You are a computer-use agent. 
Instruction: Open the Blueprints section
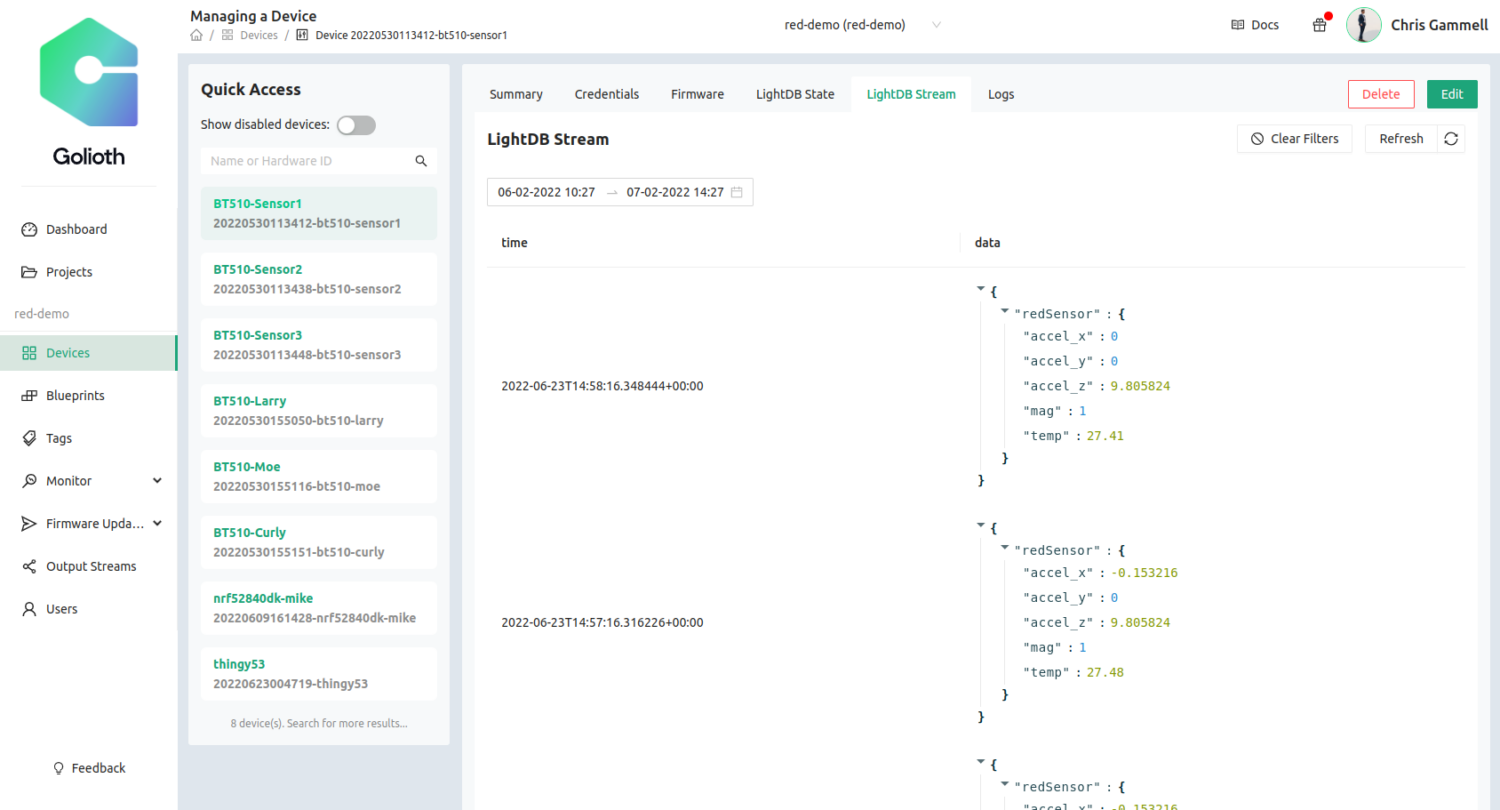click(75, 395)
